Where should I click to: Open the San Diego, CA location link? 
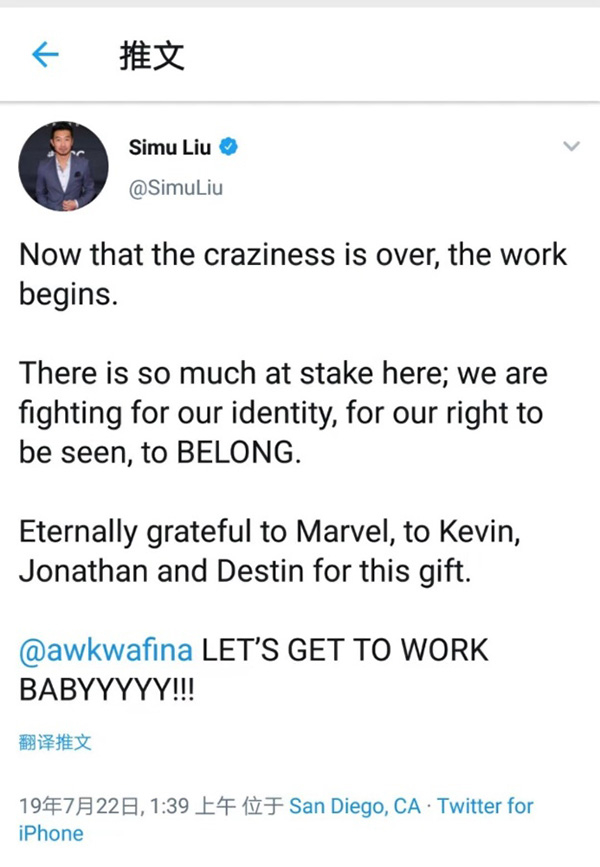click(x=354, y=806)
